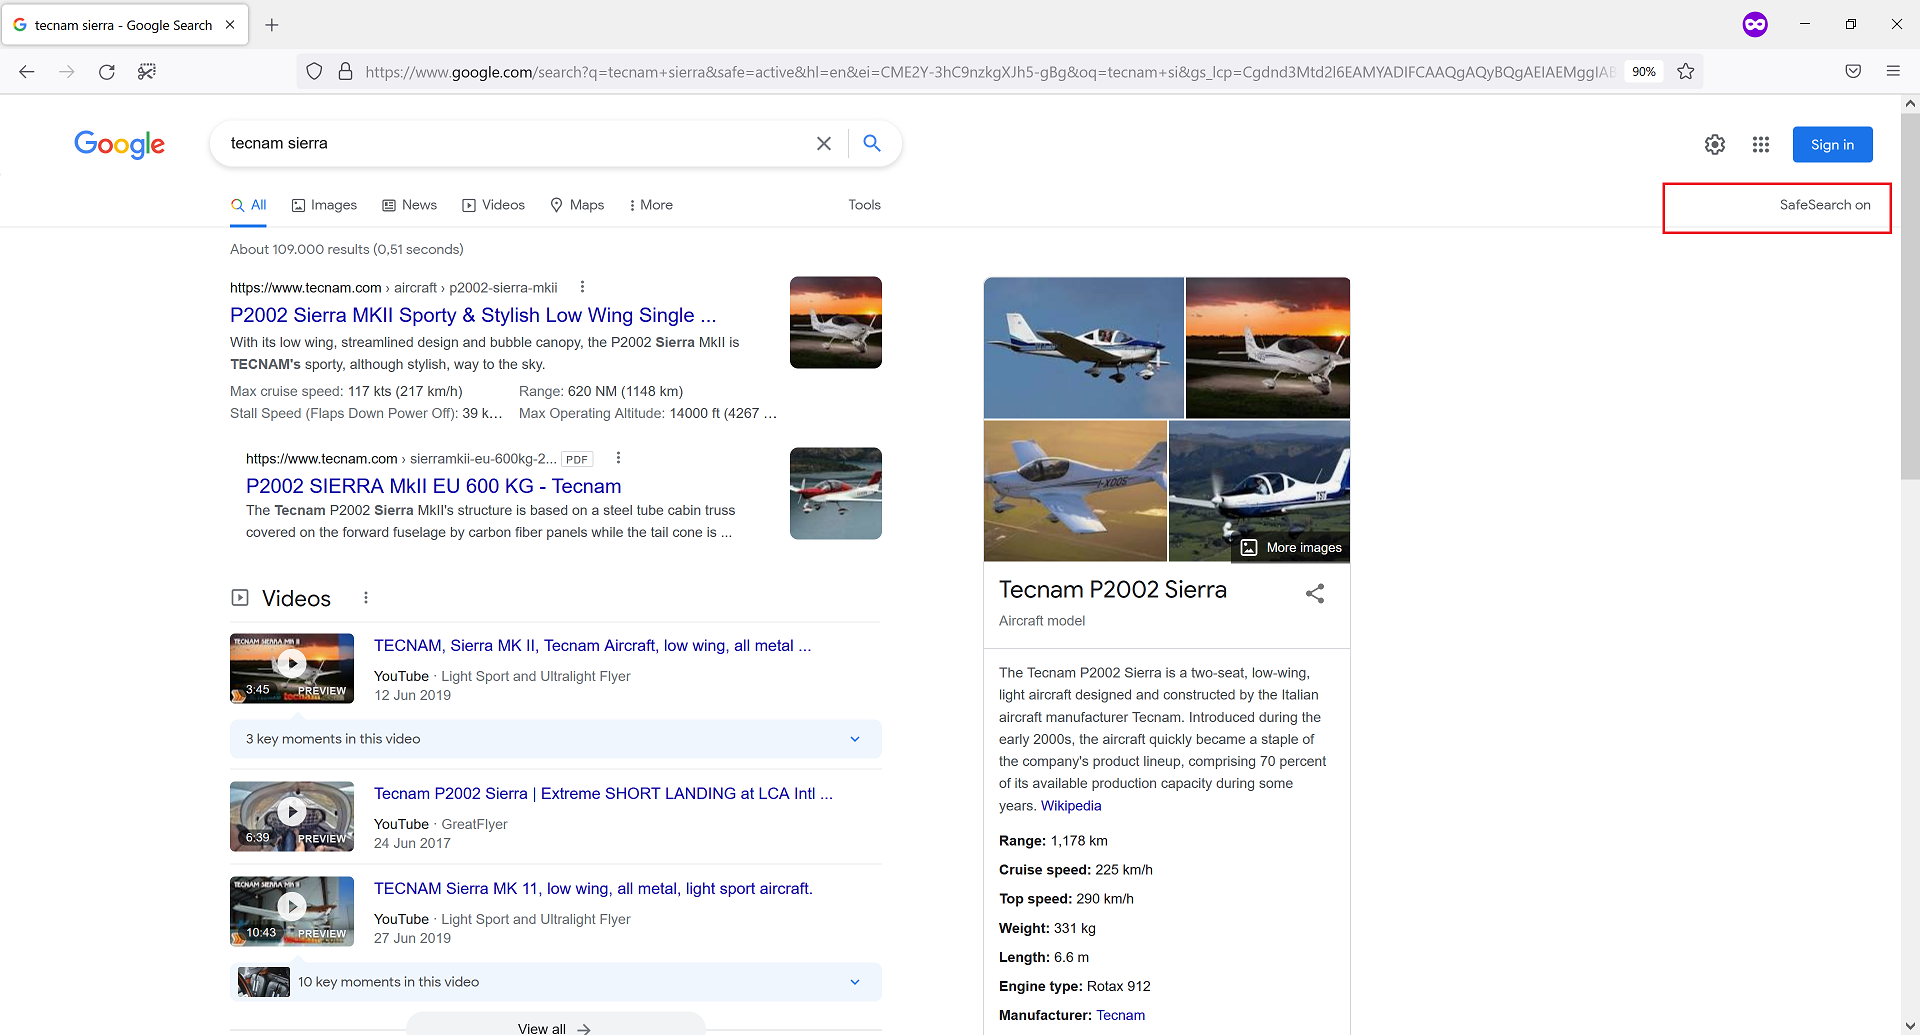Click SafeSearch on label
The image size is (1920, 1035).
coord(1825,205)
